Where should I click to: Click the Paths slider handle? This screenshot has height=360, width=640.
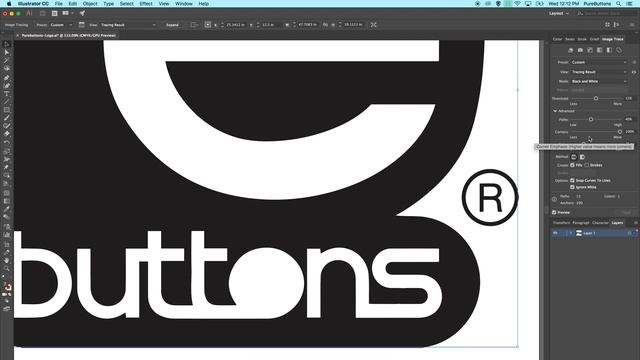coord(591,120)
